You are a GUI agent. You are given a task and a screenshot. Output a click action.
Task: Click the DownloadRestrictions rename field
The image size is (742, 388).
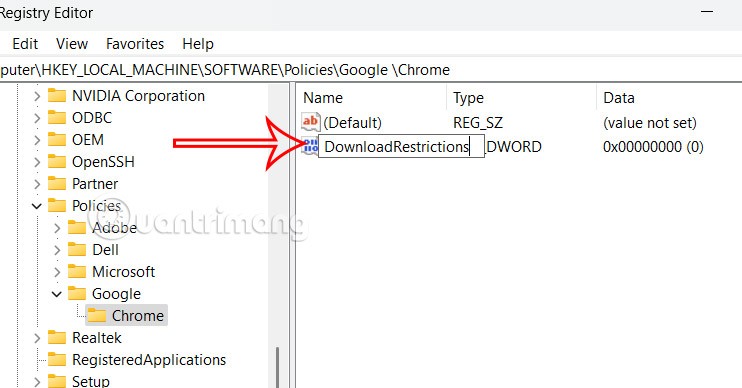pos(401,146)
